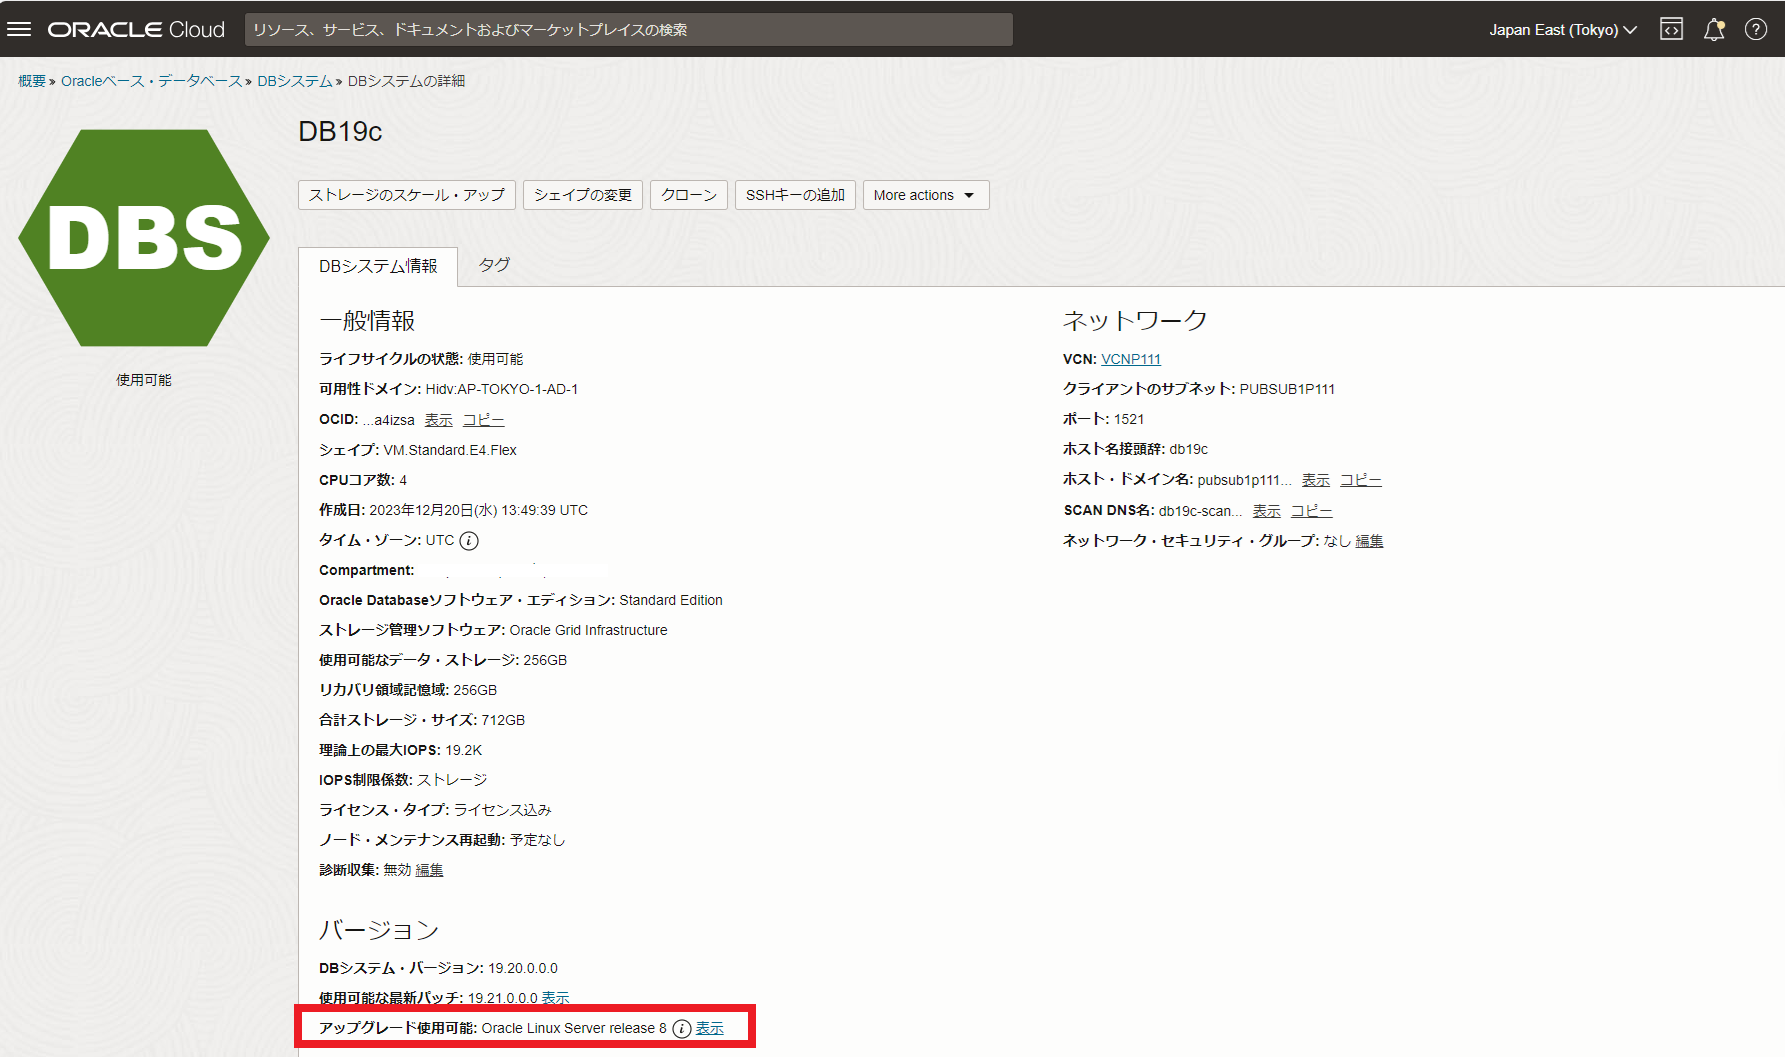
Task: Expand the More actions dropdown
Action: point(926,195)
